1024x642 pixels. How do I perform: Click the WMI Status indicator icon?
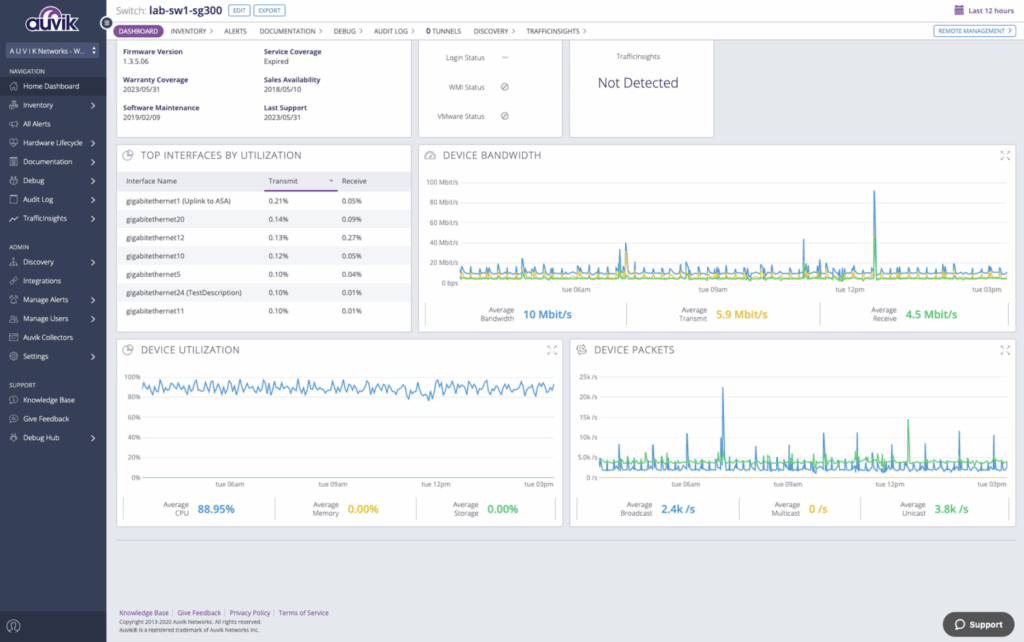click(505, 87)
